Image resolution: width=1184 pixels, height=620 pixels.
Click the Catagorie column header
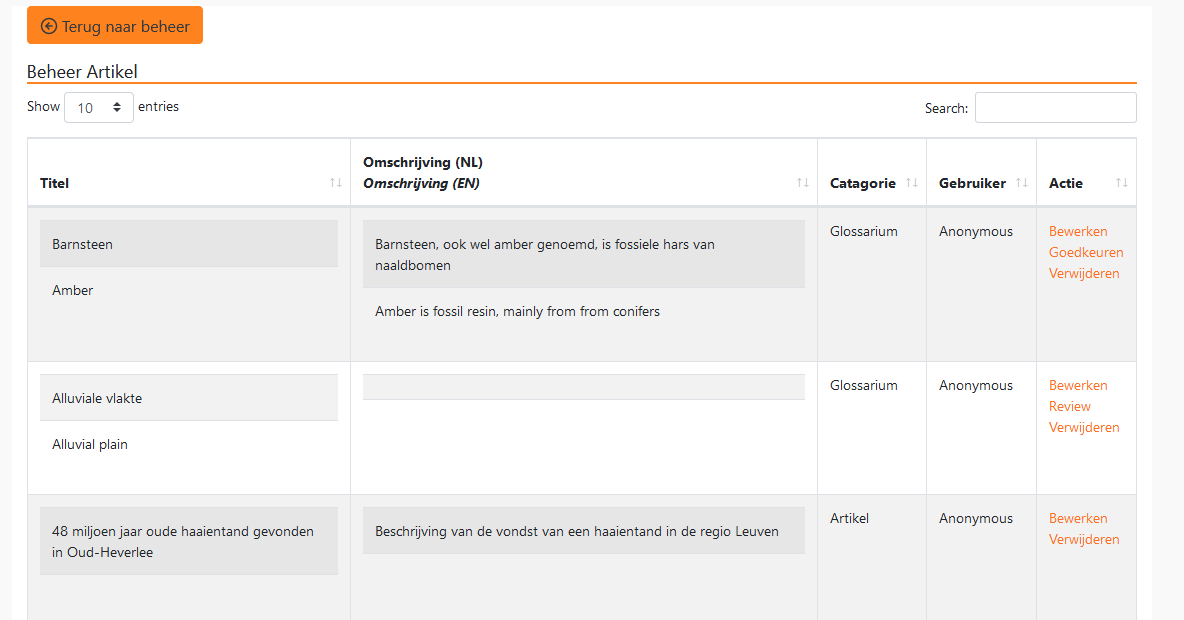[x=862, y=183]
